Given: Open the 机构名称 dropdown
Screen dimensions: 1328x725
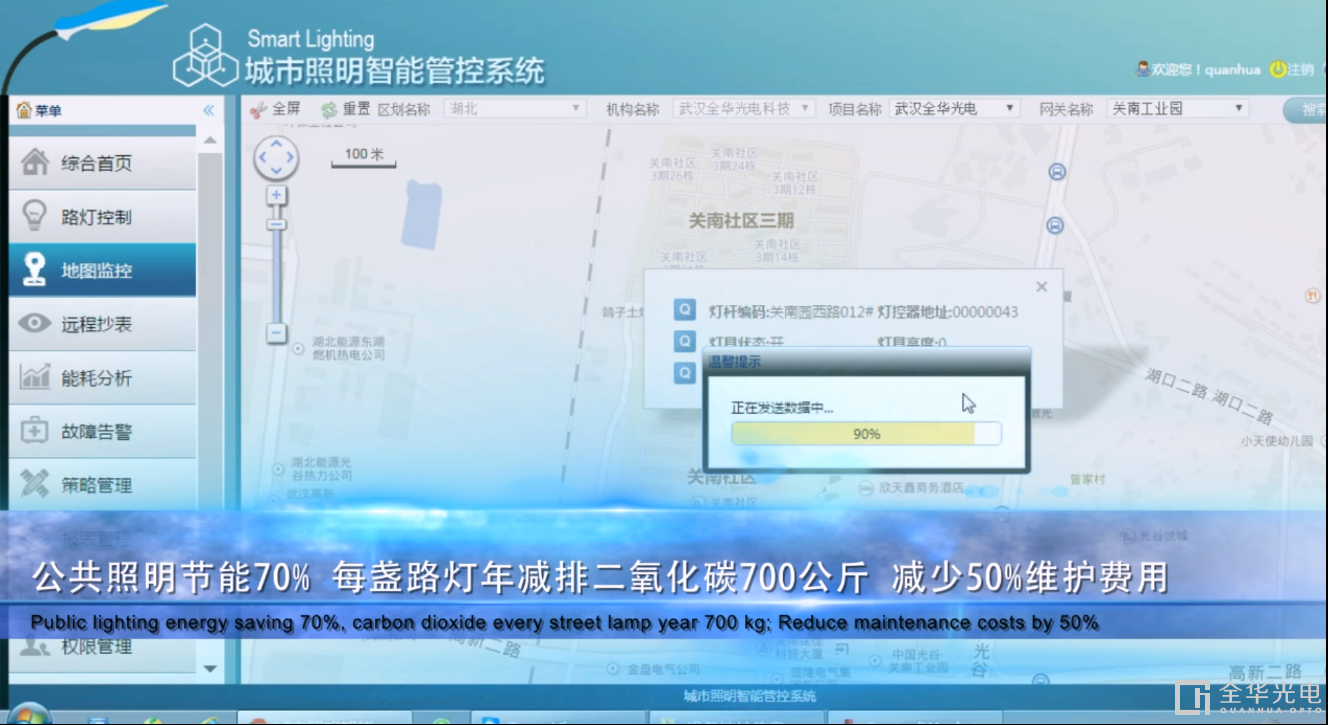Looking at the screenshot, I should [744, 109].
